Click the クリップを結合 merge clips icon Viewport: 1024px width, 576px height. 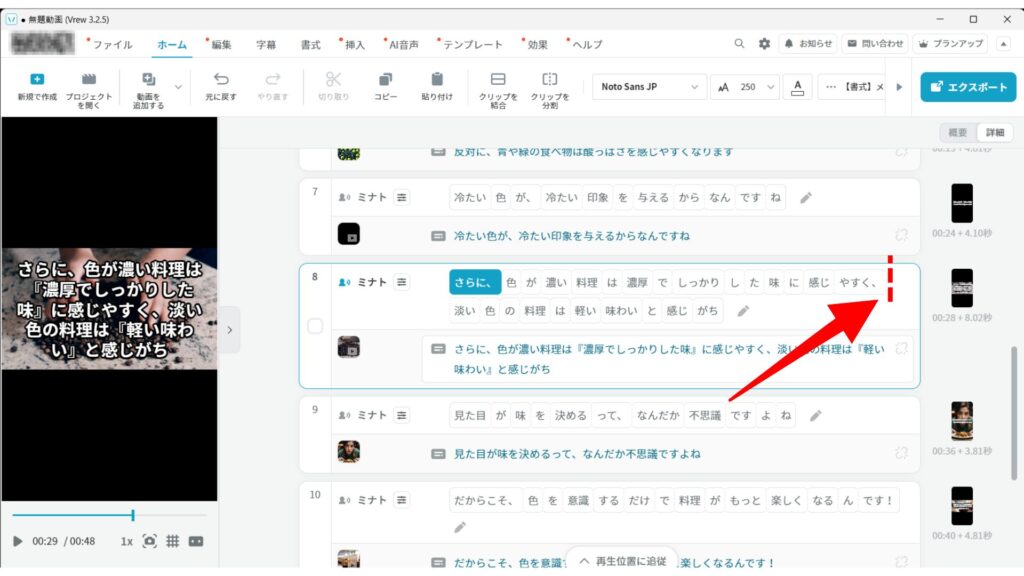tap(497, 79)
